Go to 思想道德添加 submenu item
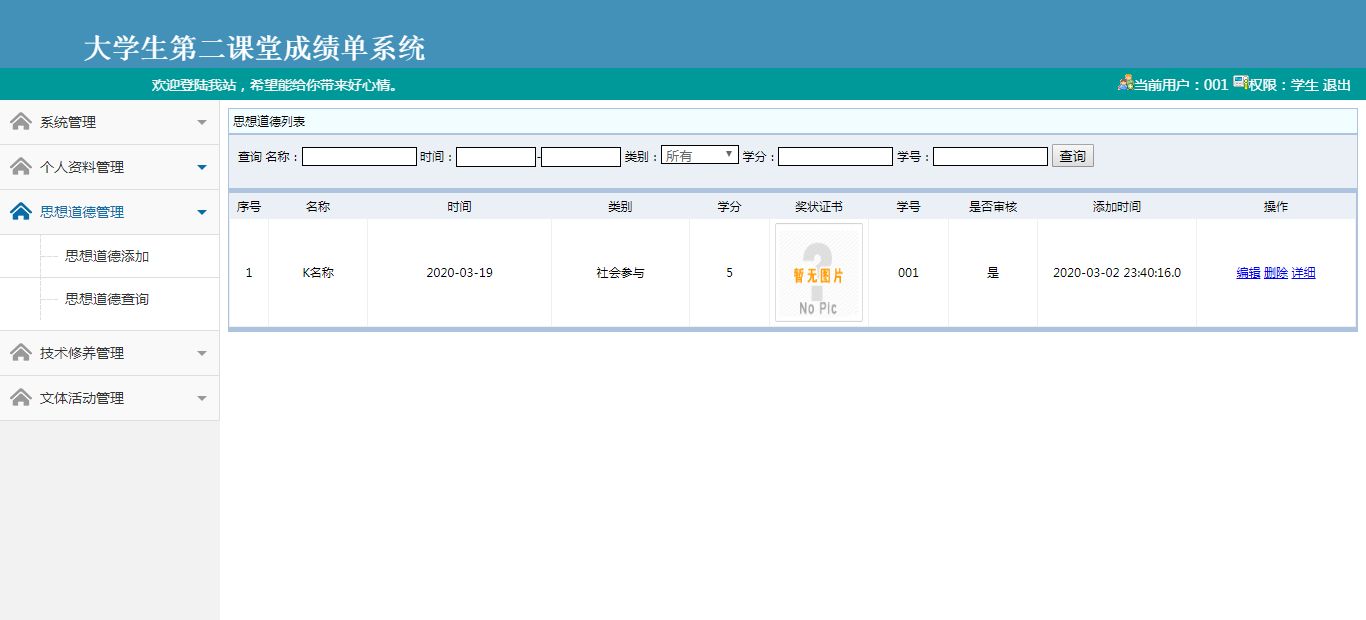Viewport: 1366px width, 620px height. (107, 256)
